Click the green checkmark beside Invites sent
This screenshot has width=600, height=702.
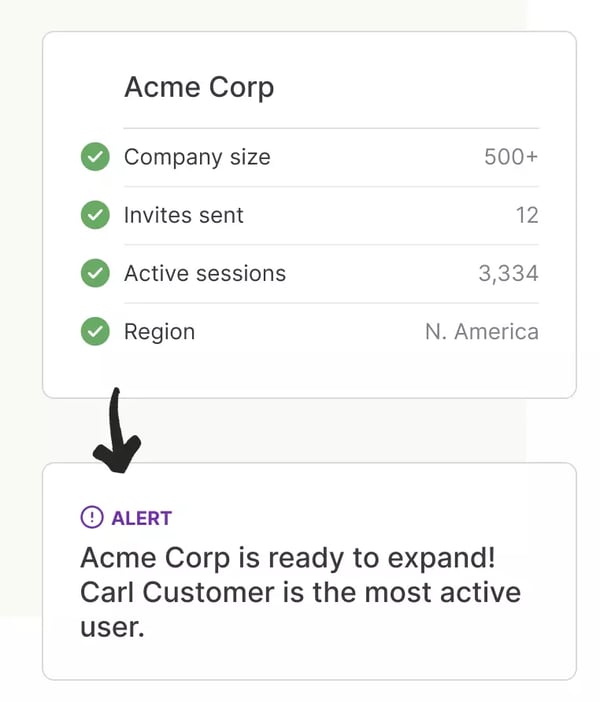click(x=95, y=215)
